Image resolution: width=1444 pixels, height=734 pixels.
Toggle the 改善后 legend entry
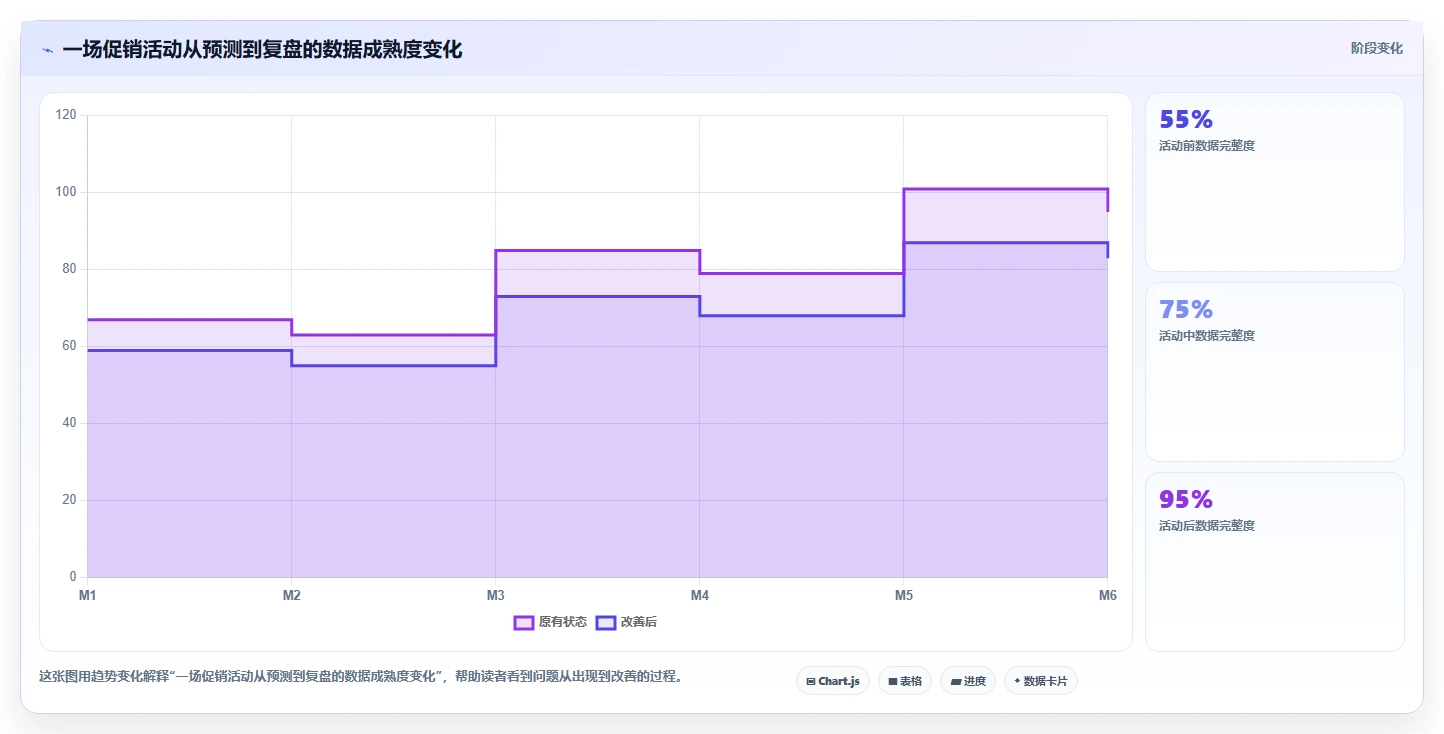coord(626,622)
